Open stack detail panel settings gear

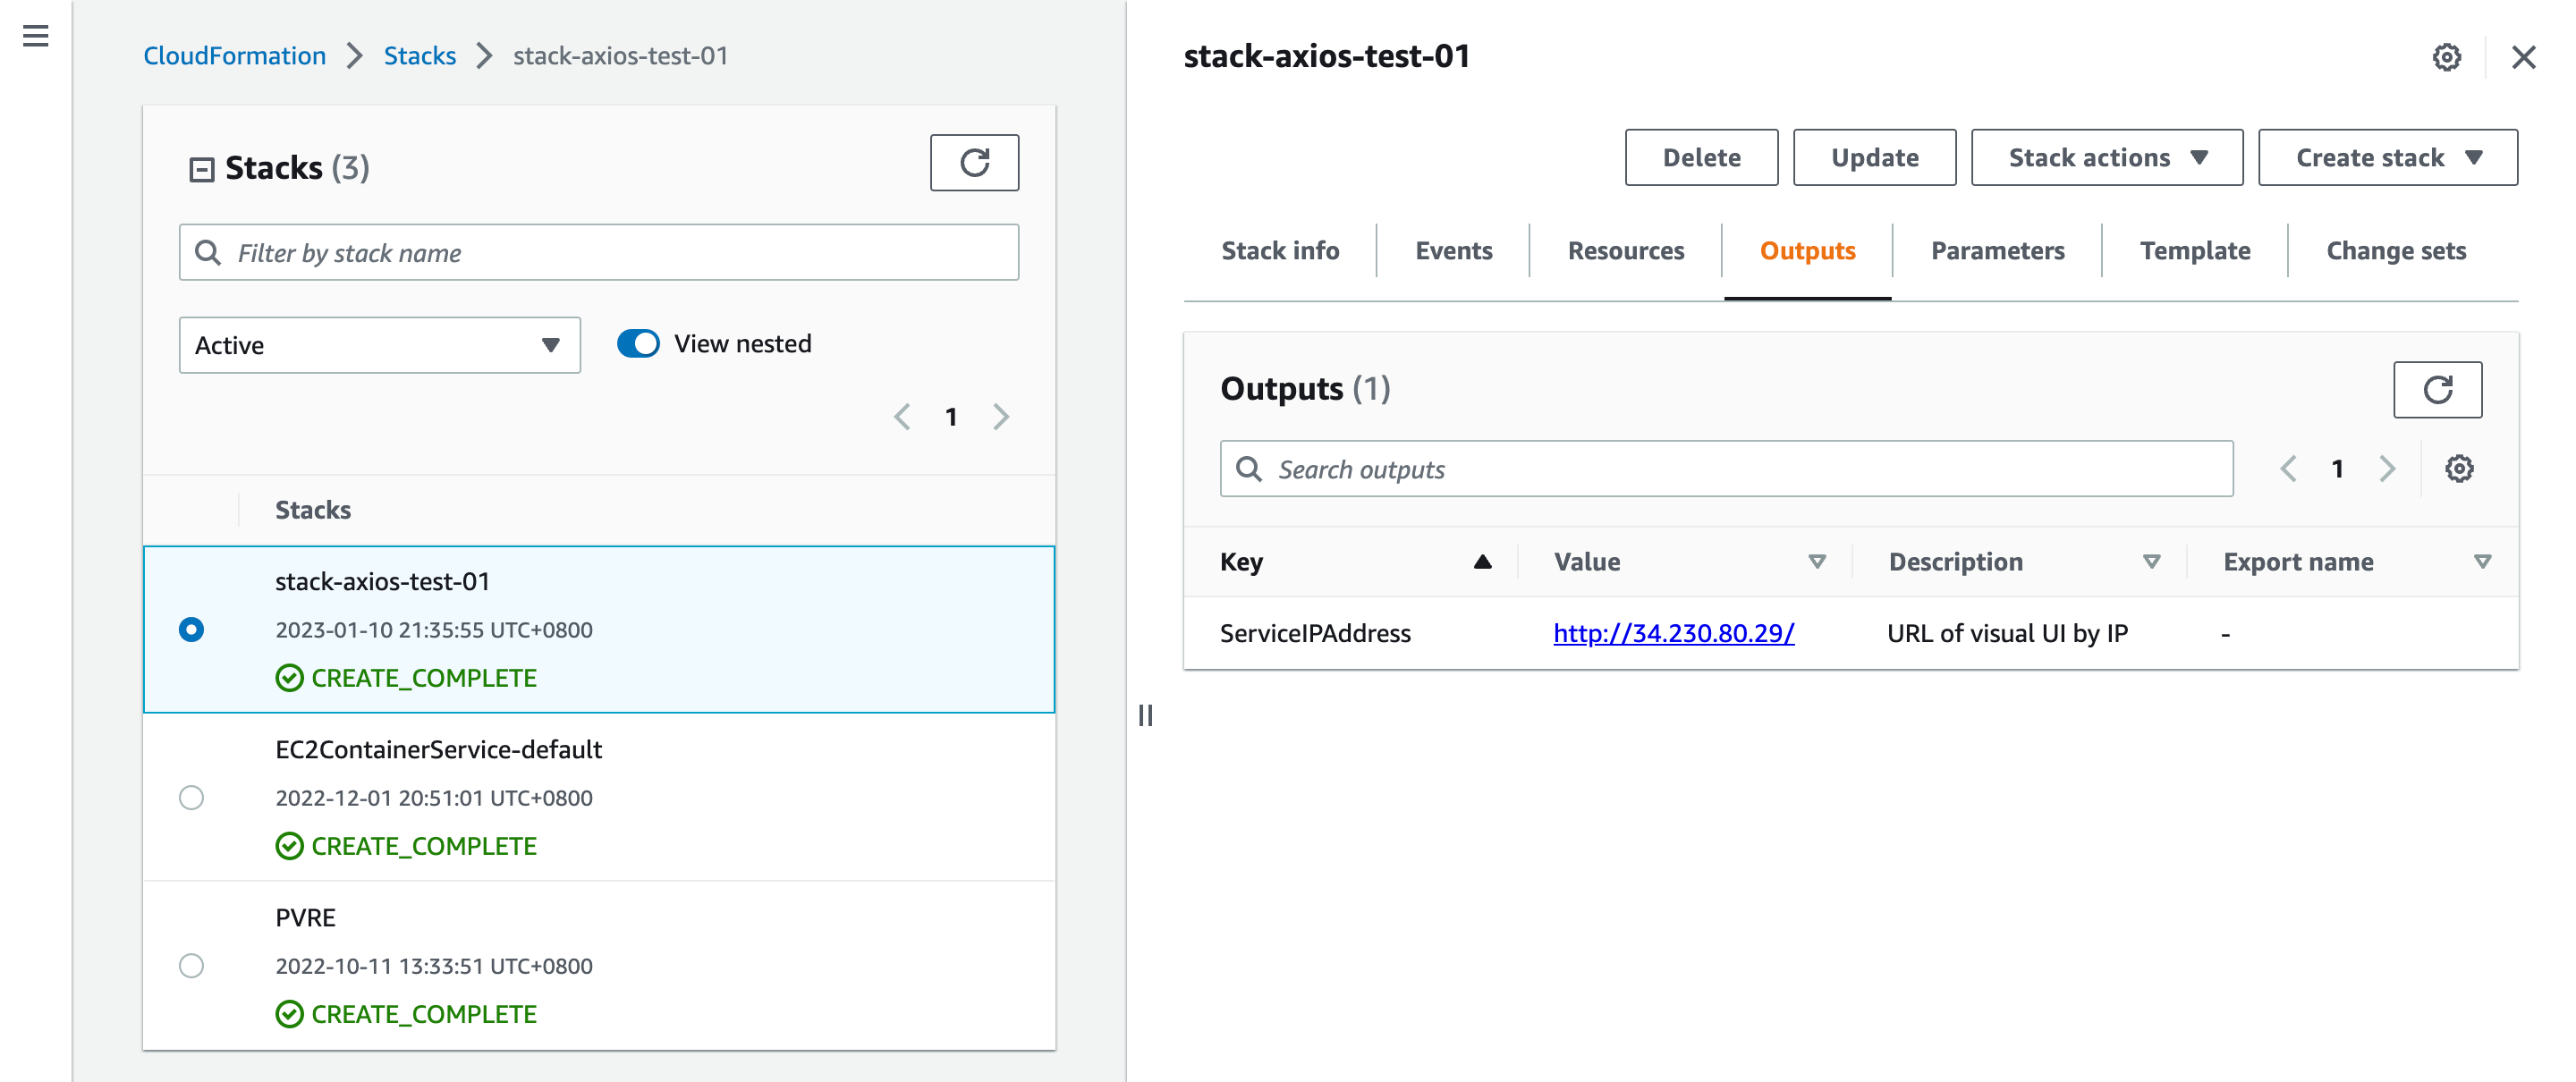pyautogui.click(x=2446, y=58)
